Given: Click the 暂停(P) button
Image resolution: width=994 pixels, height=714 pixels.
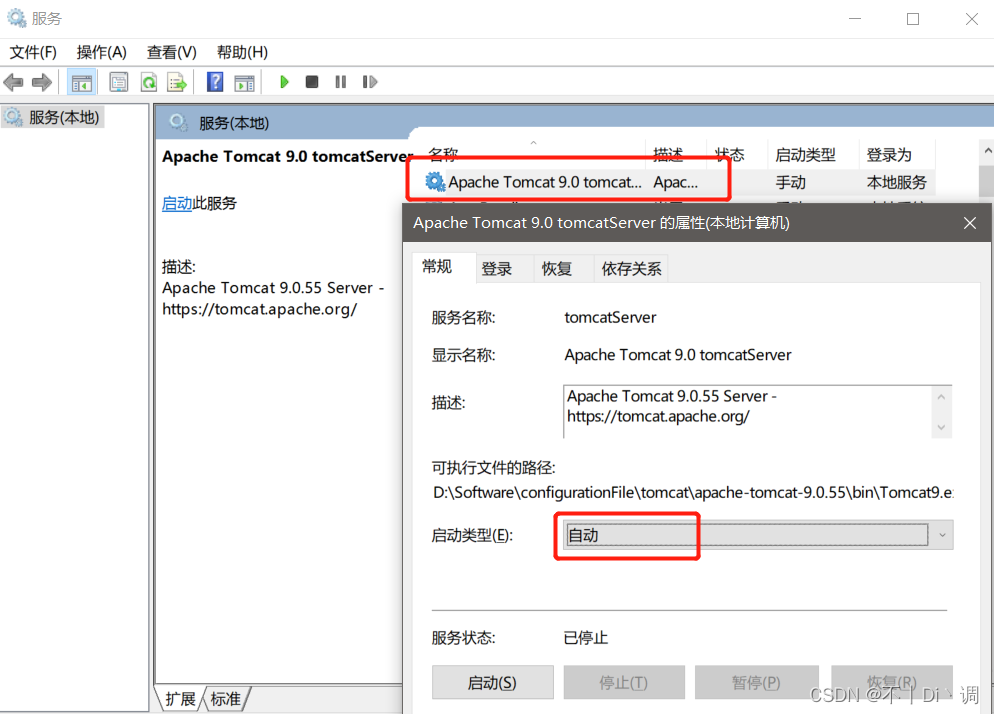Looking at the screenshot, I should tap(756, 682).
